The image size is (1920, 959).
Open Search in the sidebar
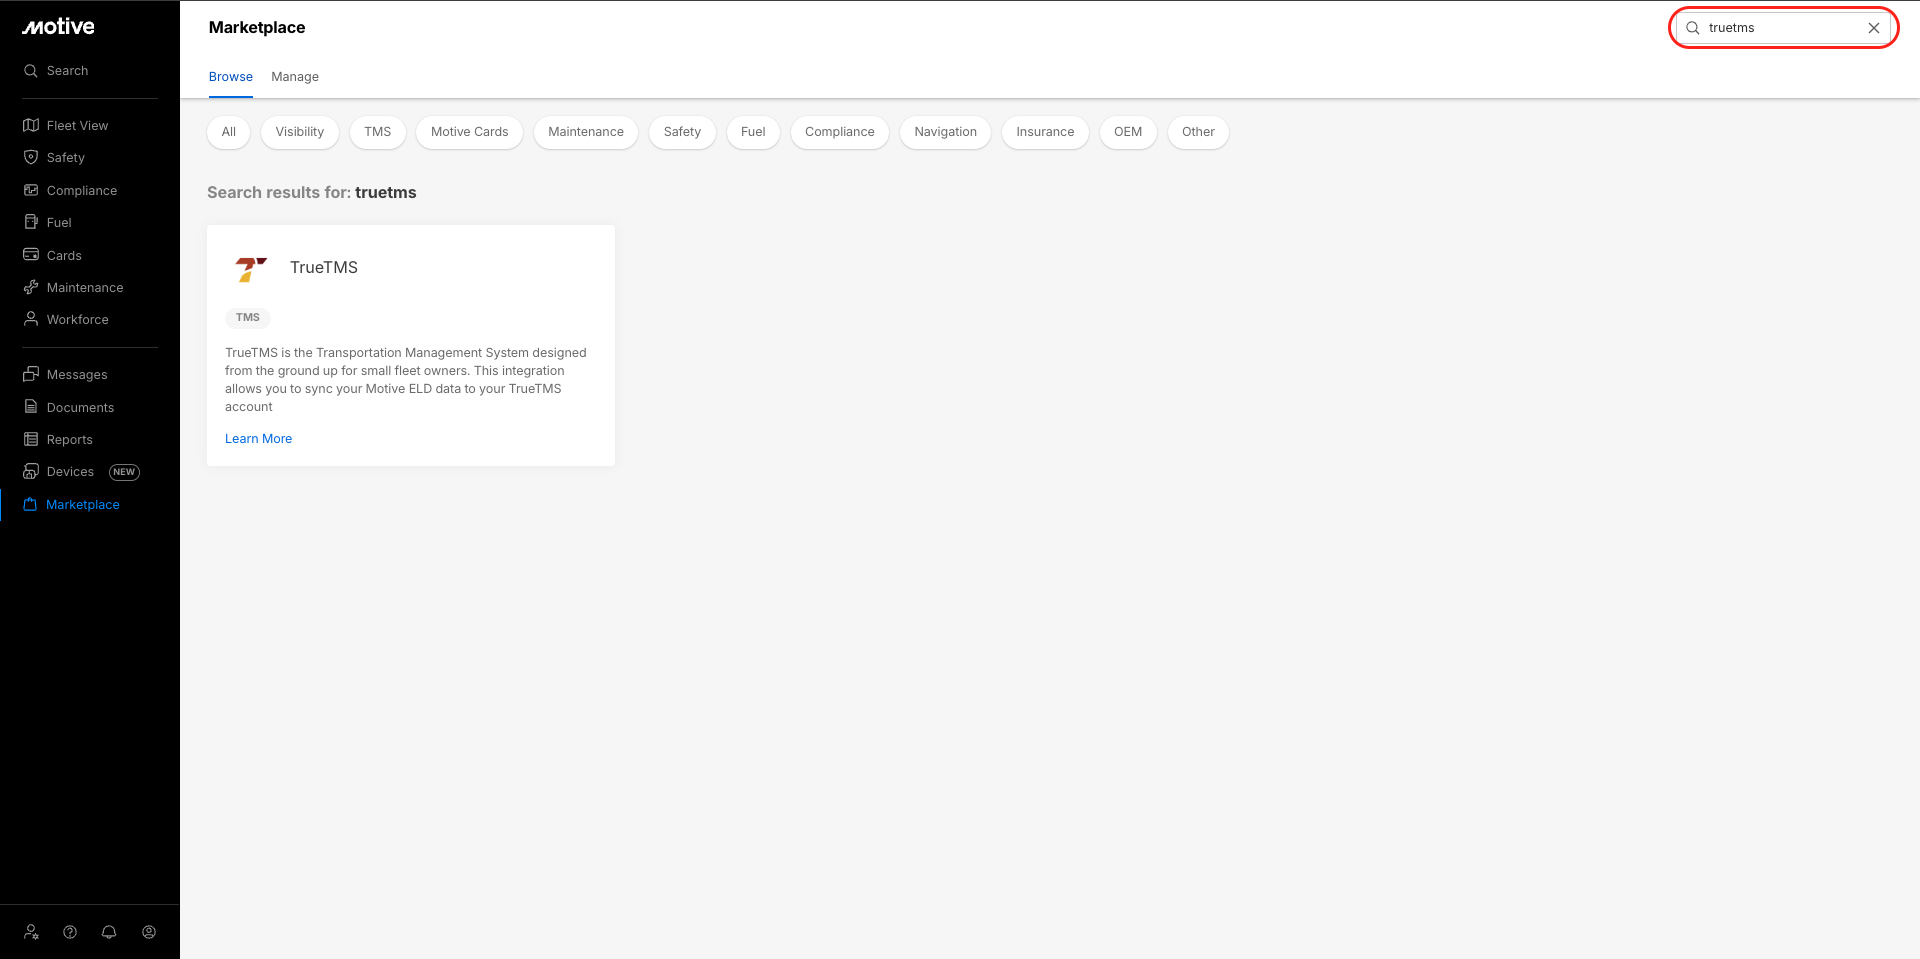tap(68, 71)
